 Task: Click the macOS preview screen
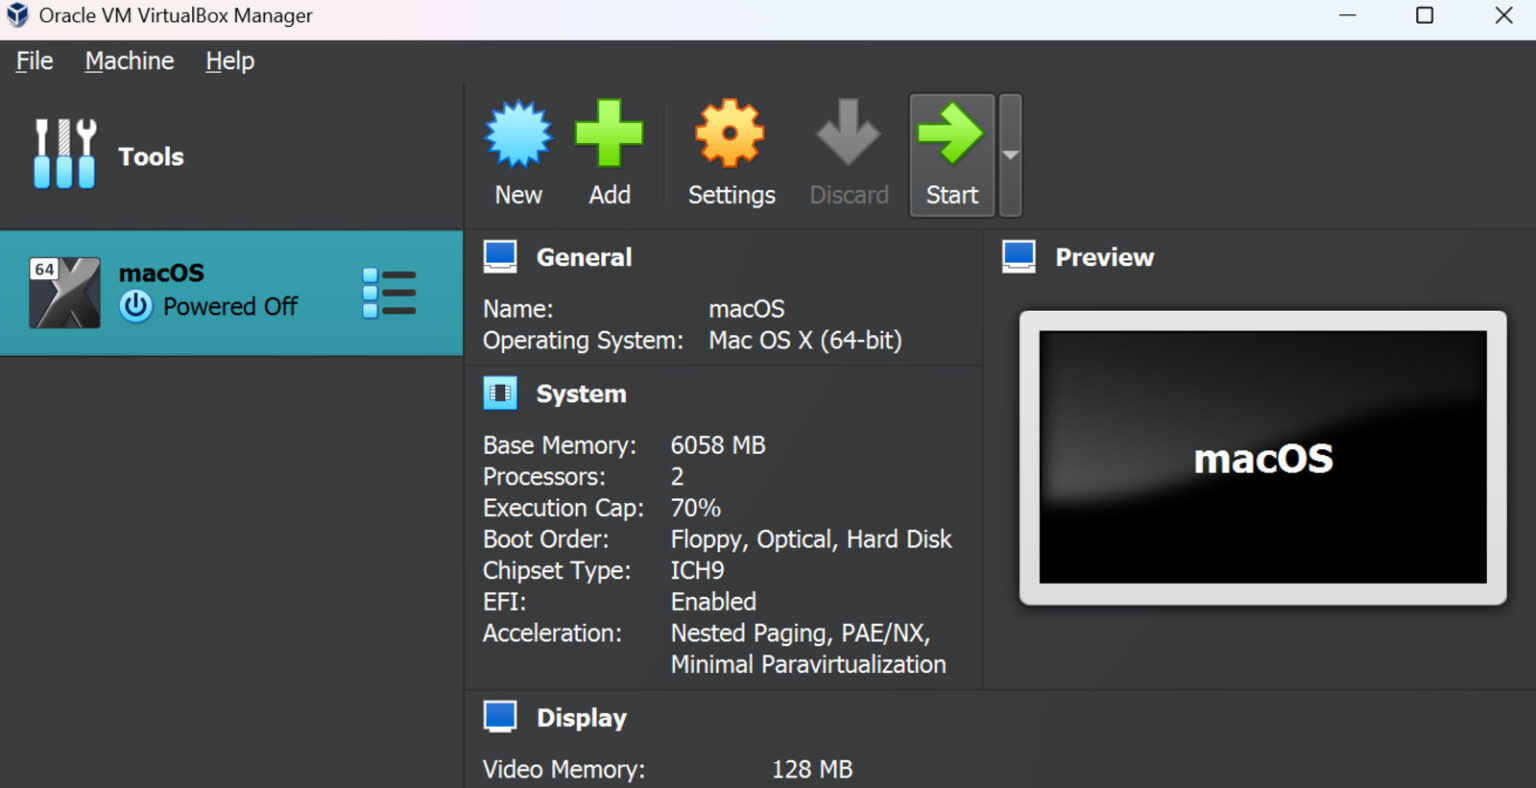click(1262, 458)
